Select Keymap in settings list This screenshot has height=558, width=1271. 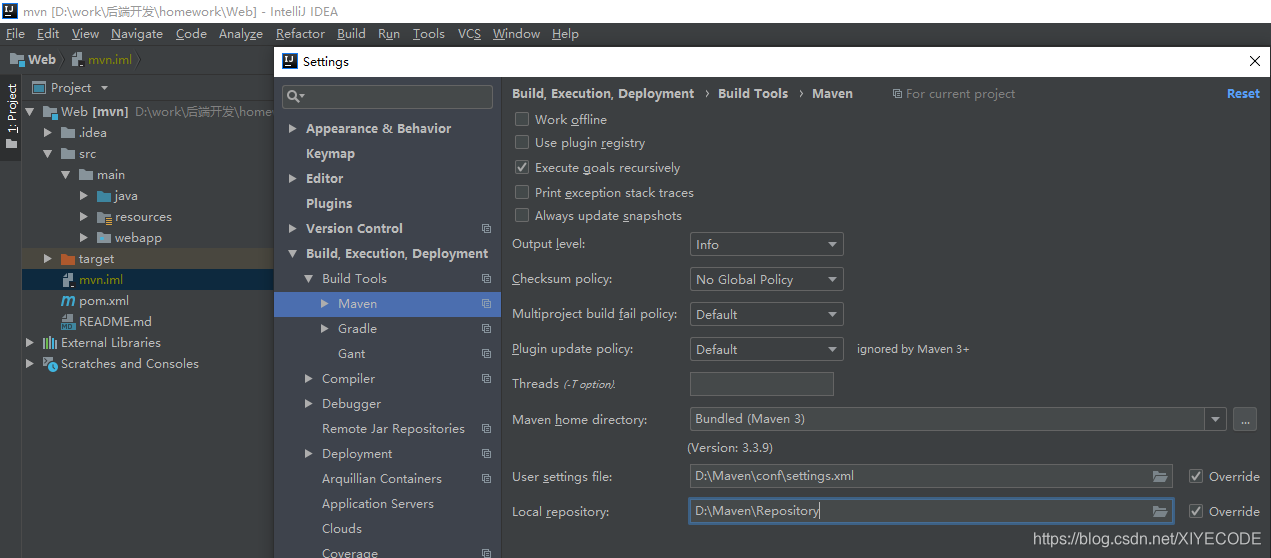330,154
